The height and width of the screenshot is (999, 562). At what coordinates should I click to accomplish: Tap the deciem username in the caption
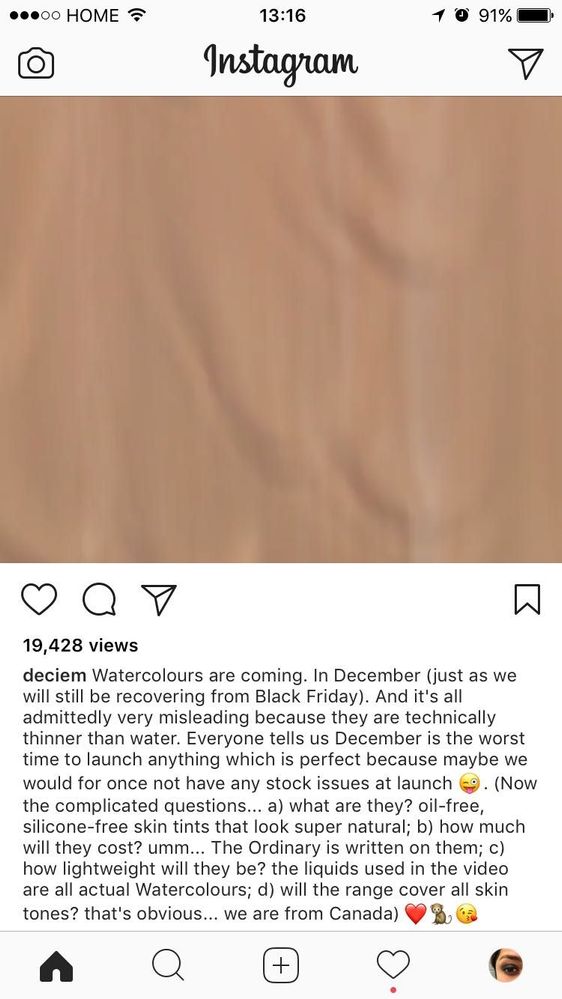click(55, 675)
